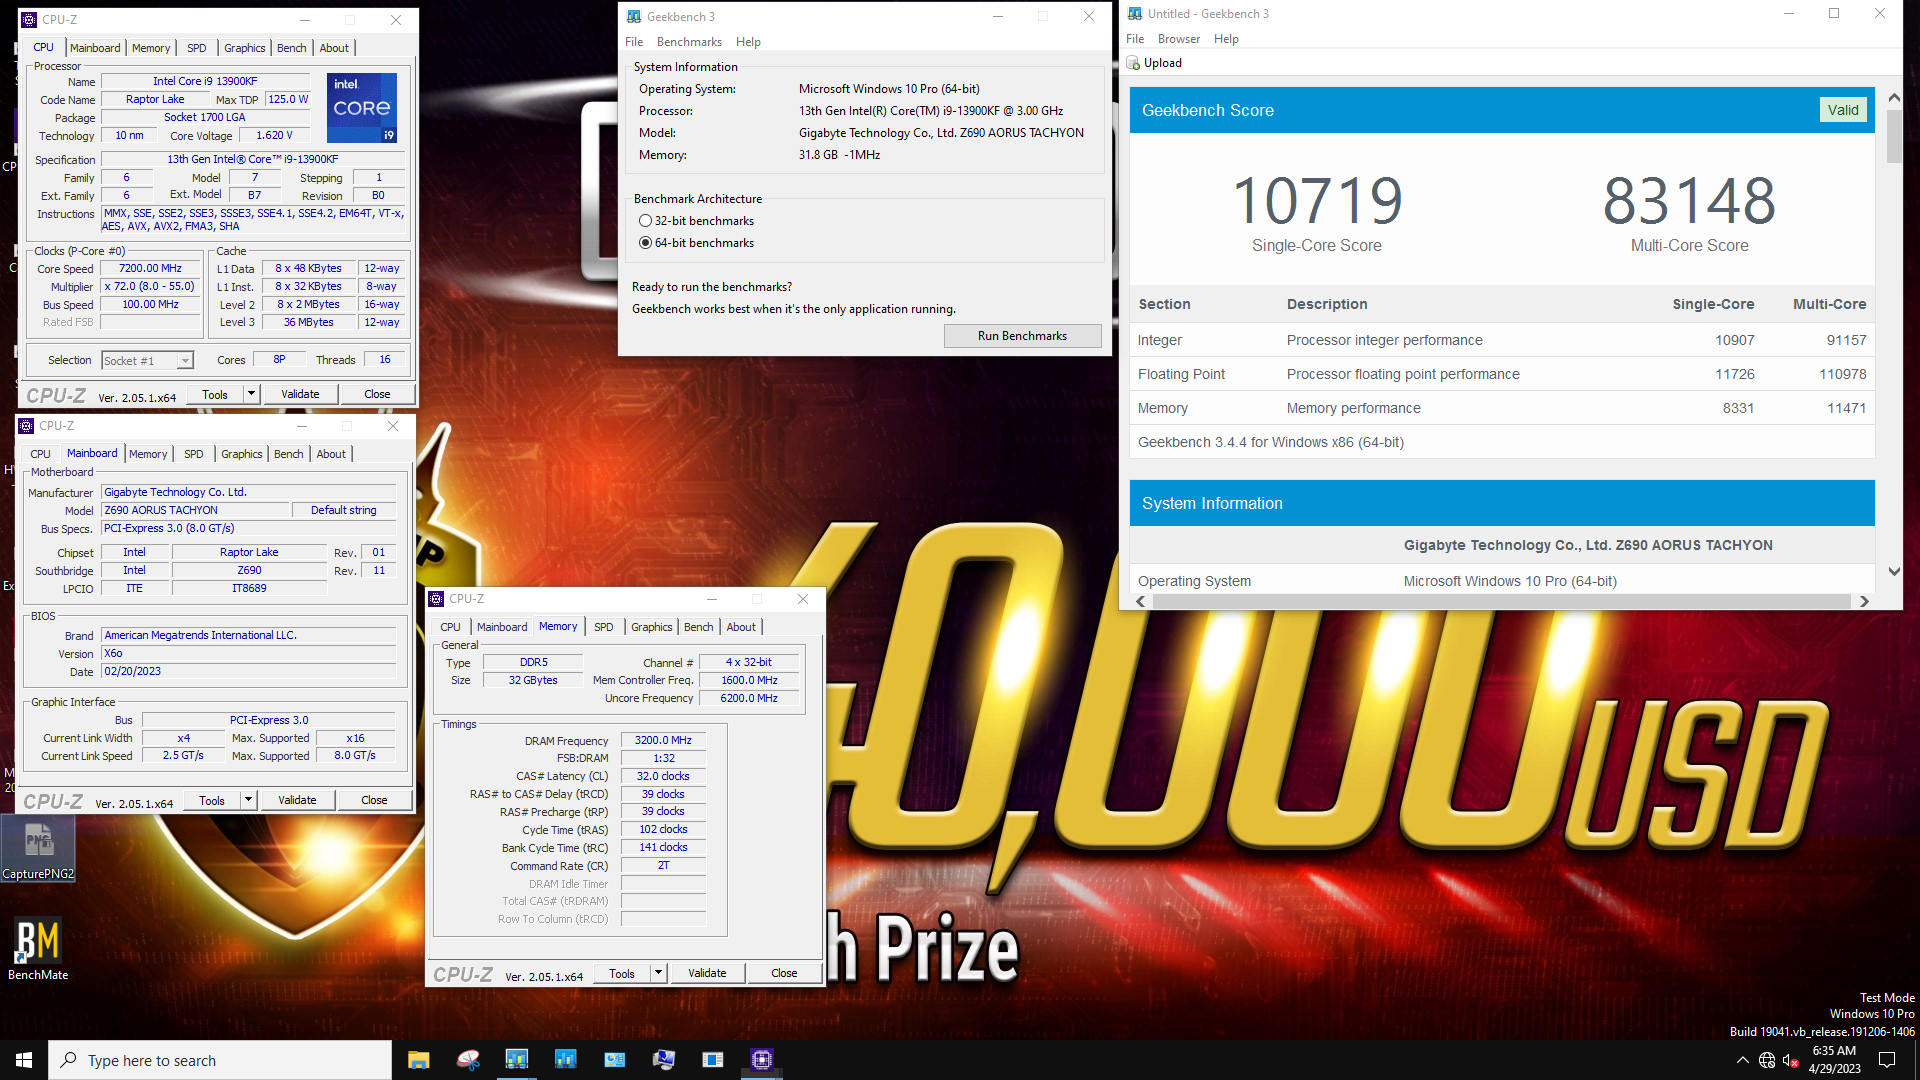This screenshot has width=1920, height=1080.
Task: Click scroll-right arrow in Geekbench results
Action: click(x=1864, y=601)
